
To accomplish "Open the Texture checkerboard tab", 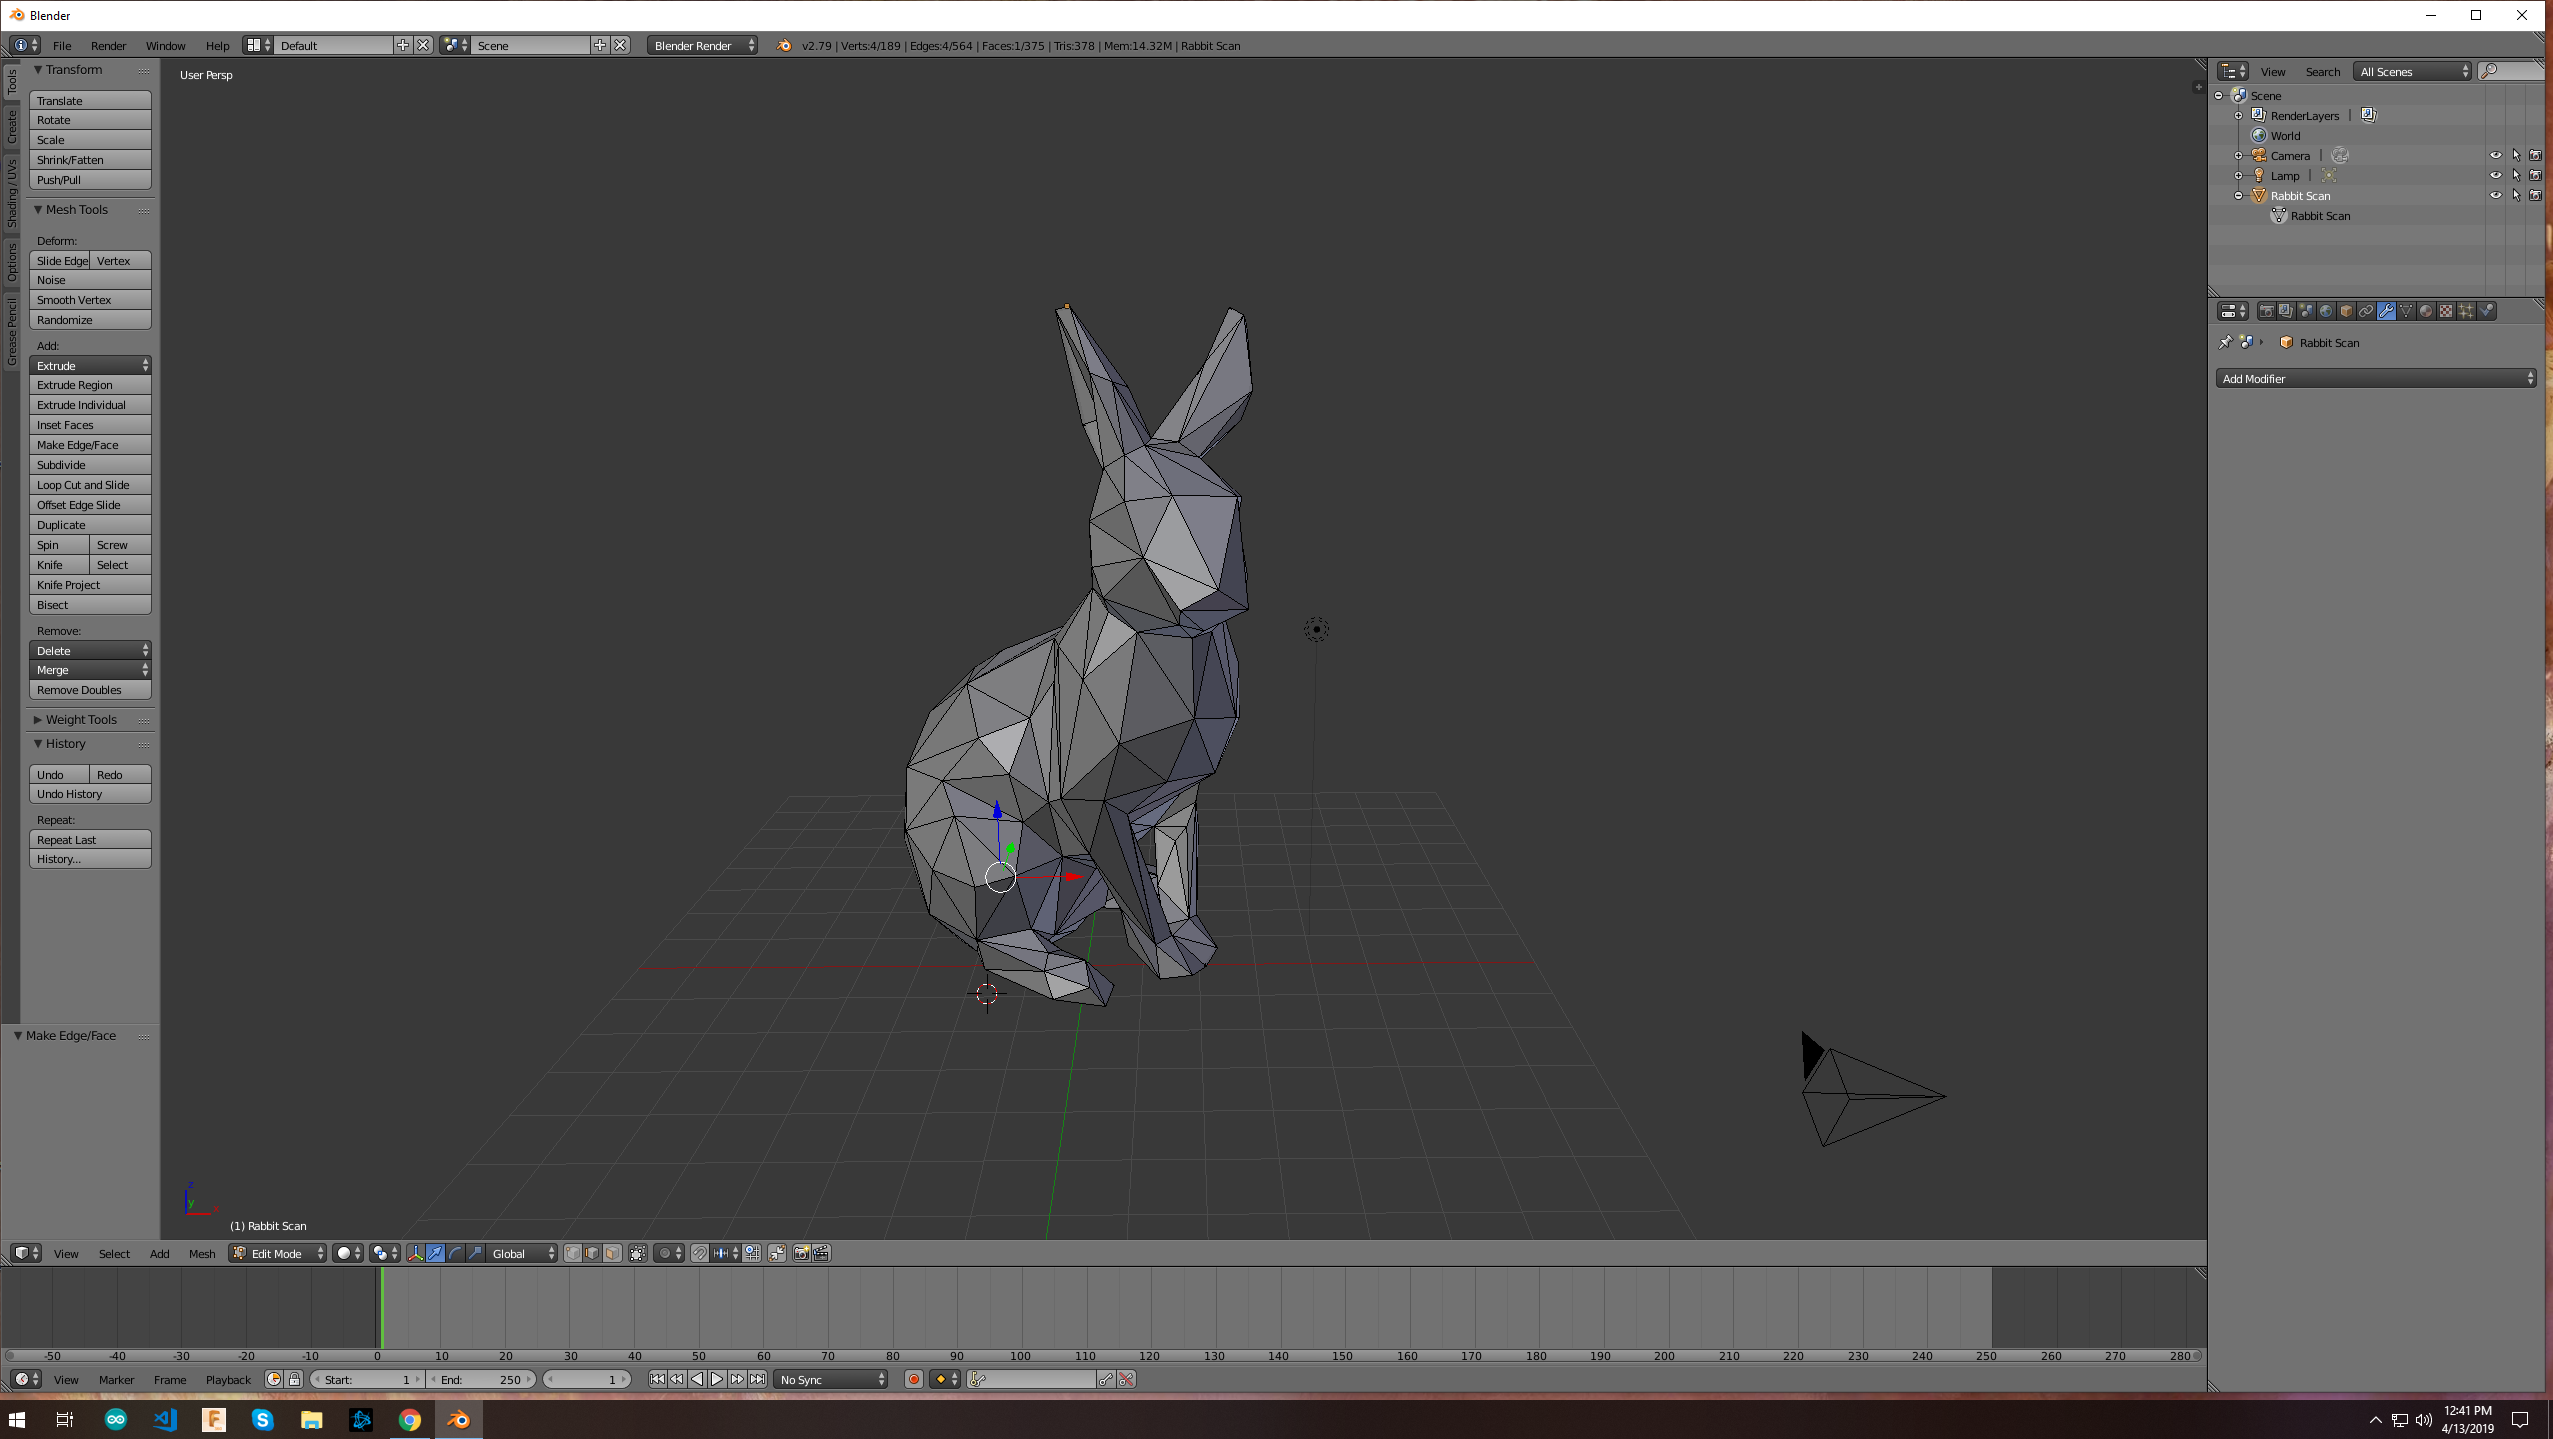I will pyautogui.click(x=2446, y=311).
